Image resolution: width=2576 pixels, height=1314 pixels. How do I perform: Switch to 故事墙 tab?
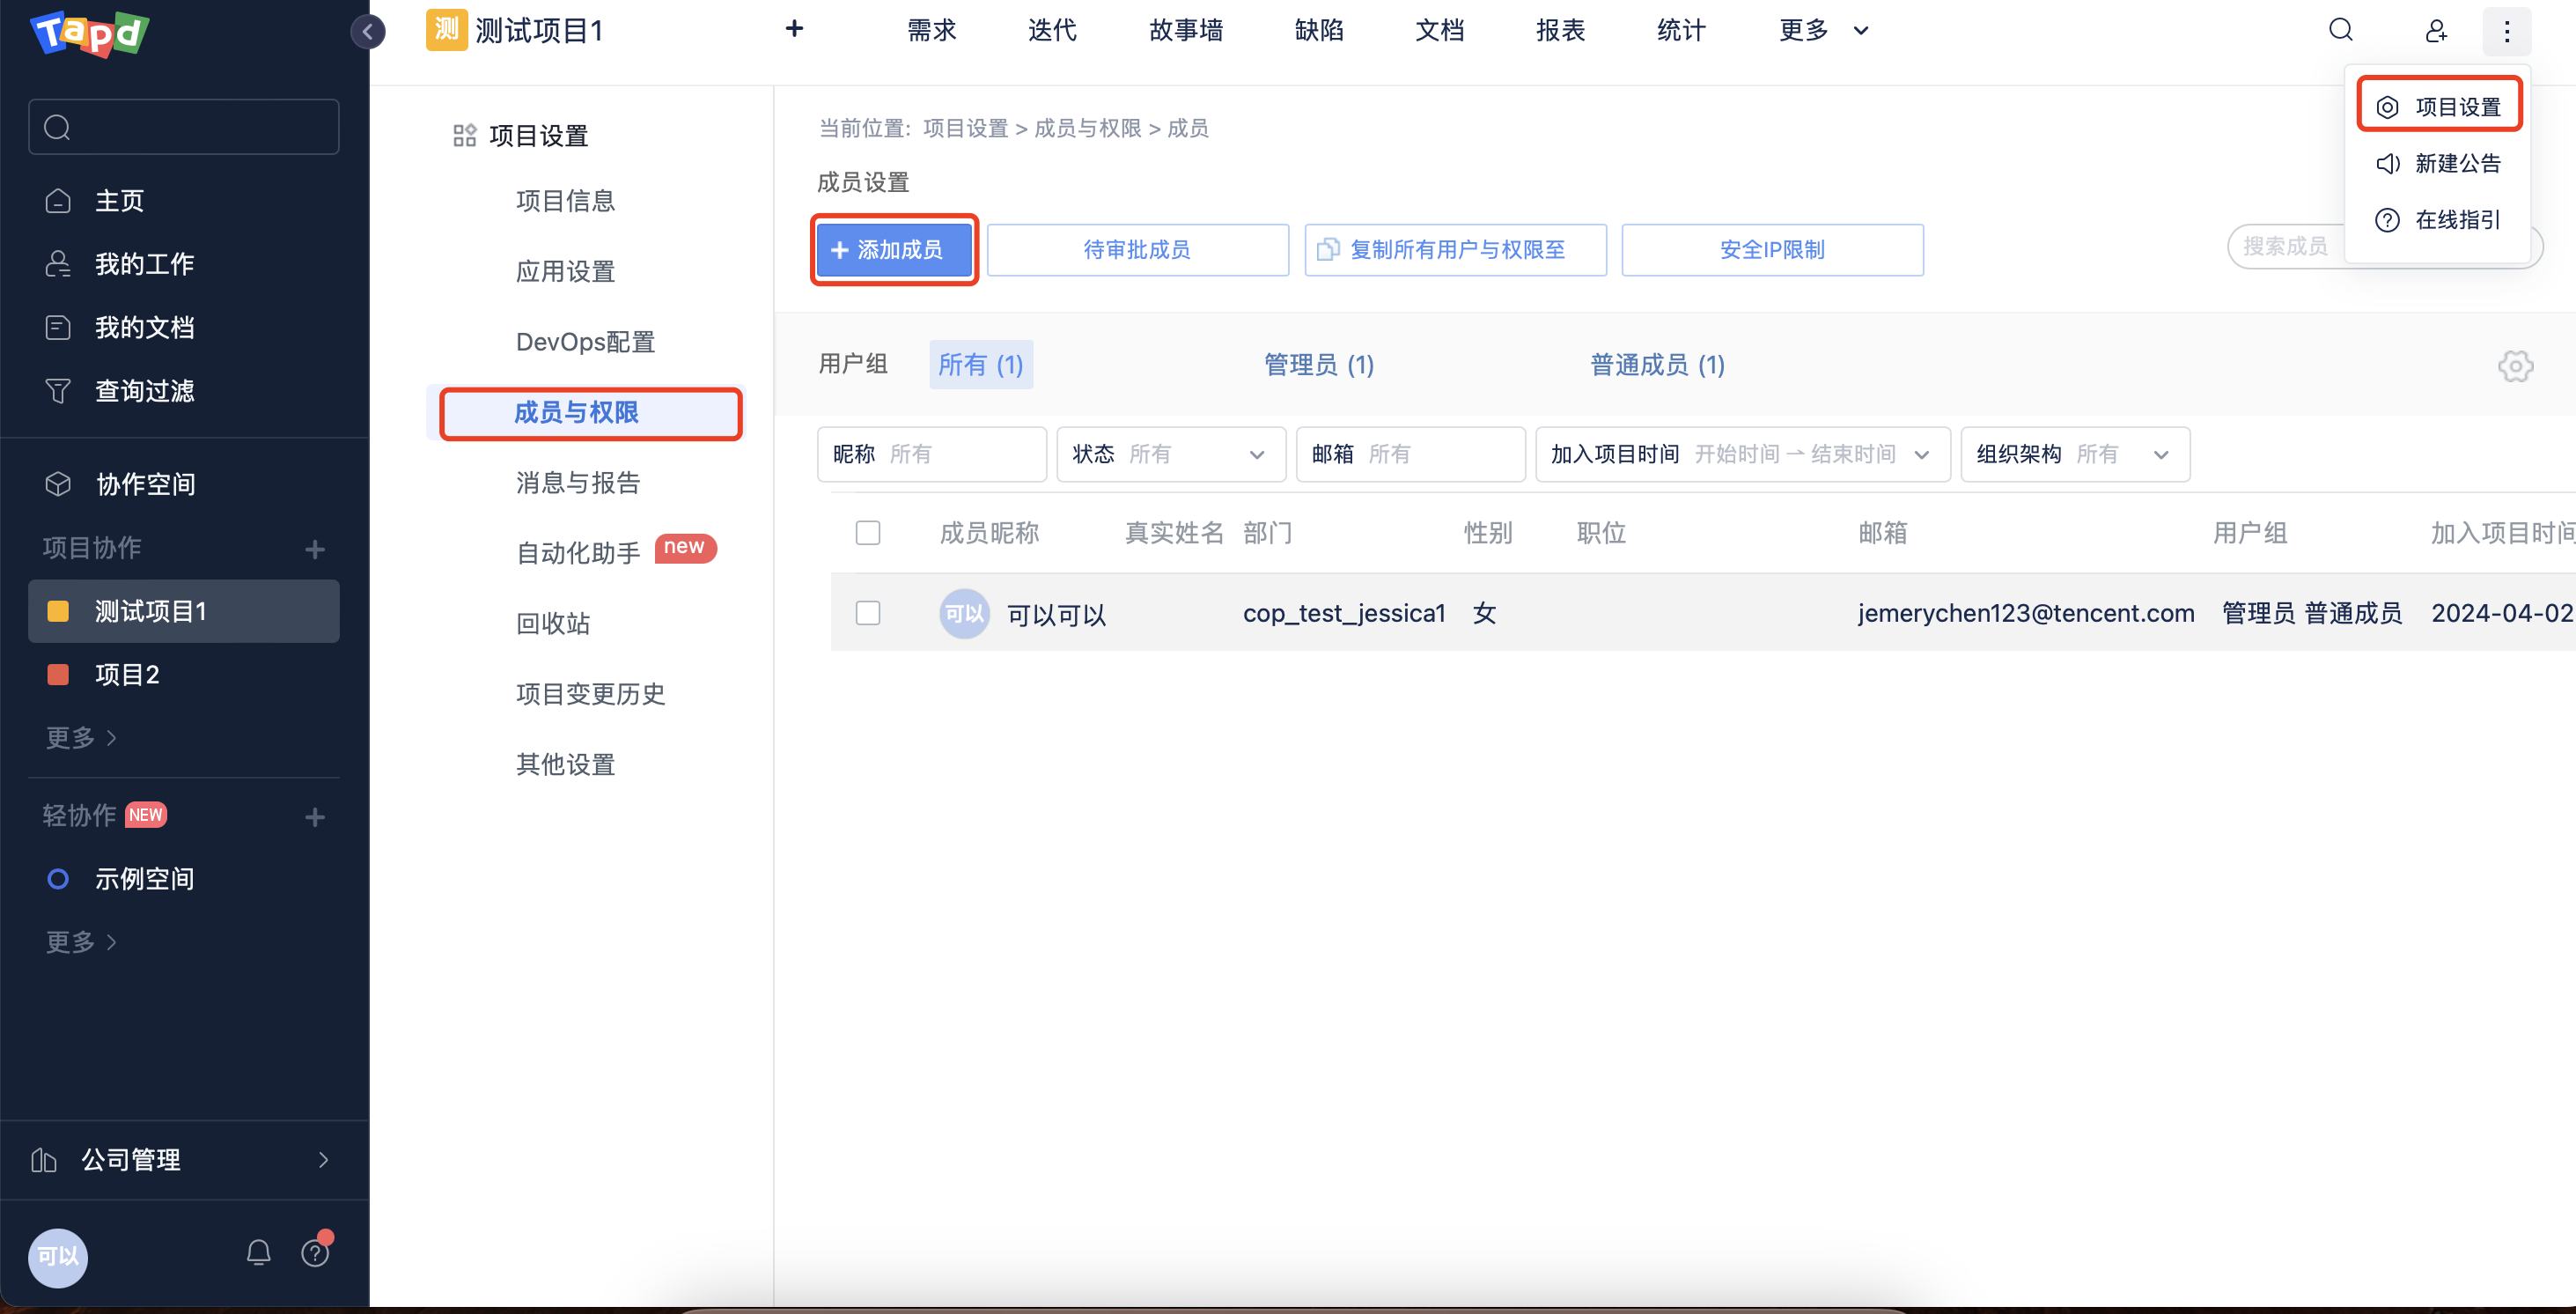point(1186,31)
